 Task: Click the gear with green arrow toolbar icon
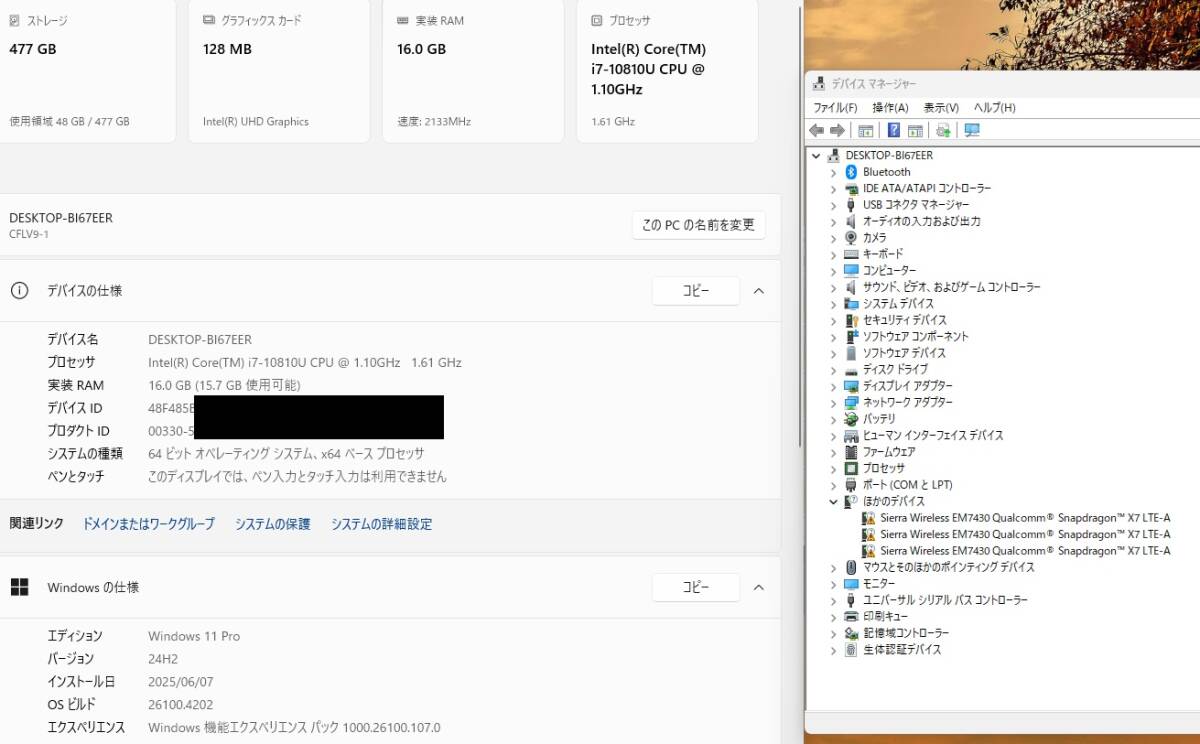click(942, 130)
